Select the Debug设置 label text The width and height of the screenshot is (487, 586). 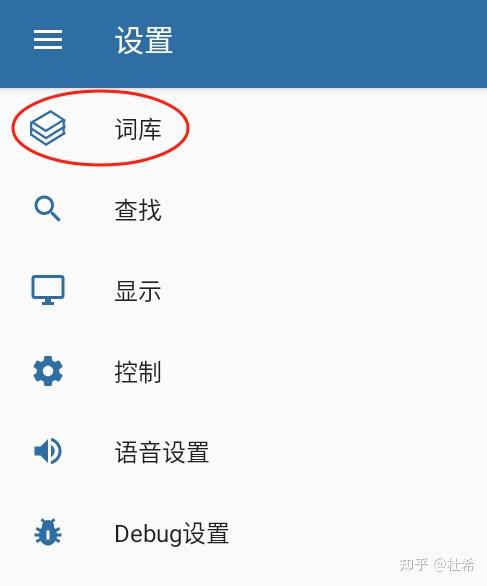pyautogui.click(x=172, y=534)
